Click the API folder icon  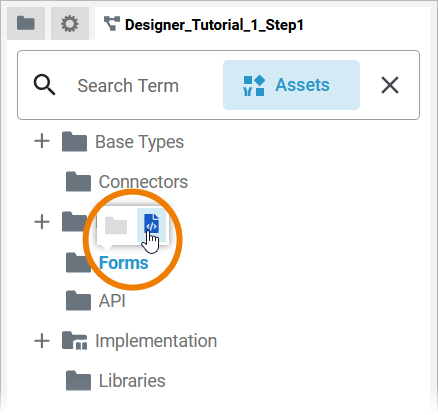click(78, 301)
